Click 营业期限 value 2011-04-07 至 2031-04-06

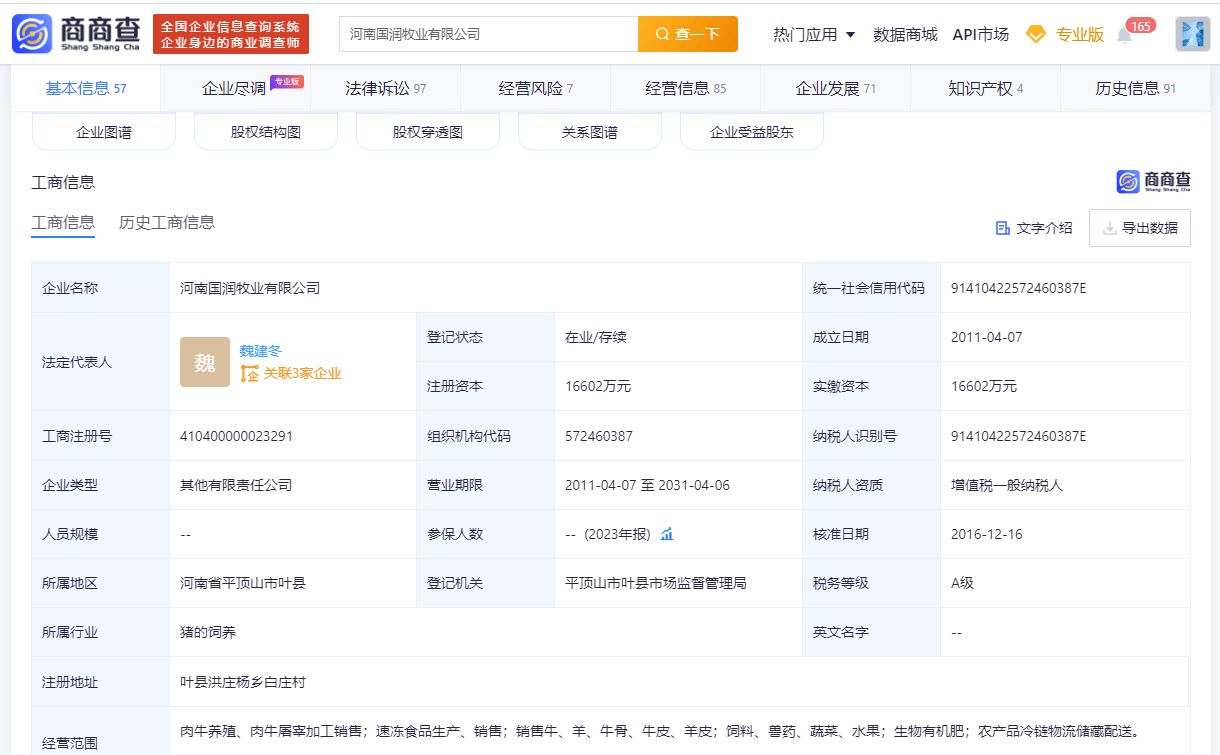tap(647, 485)
